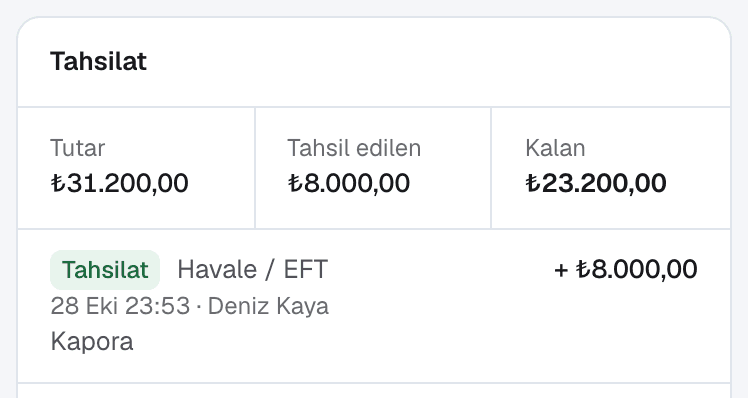Select the ₺31.200,00 total amount
Image resolution: width=748 pixels, height=398 pixels.
(119, 183)
